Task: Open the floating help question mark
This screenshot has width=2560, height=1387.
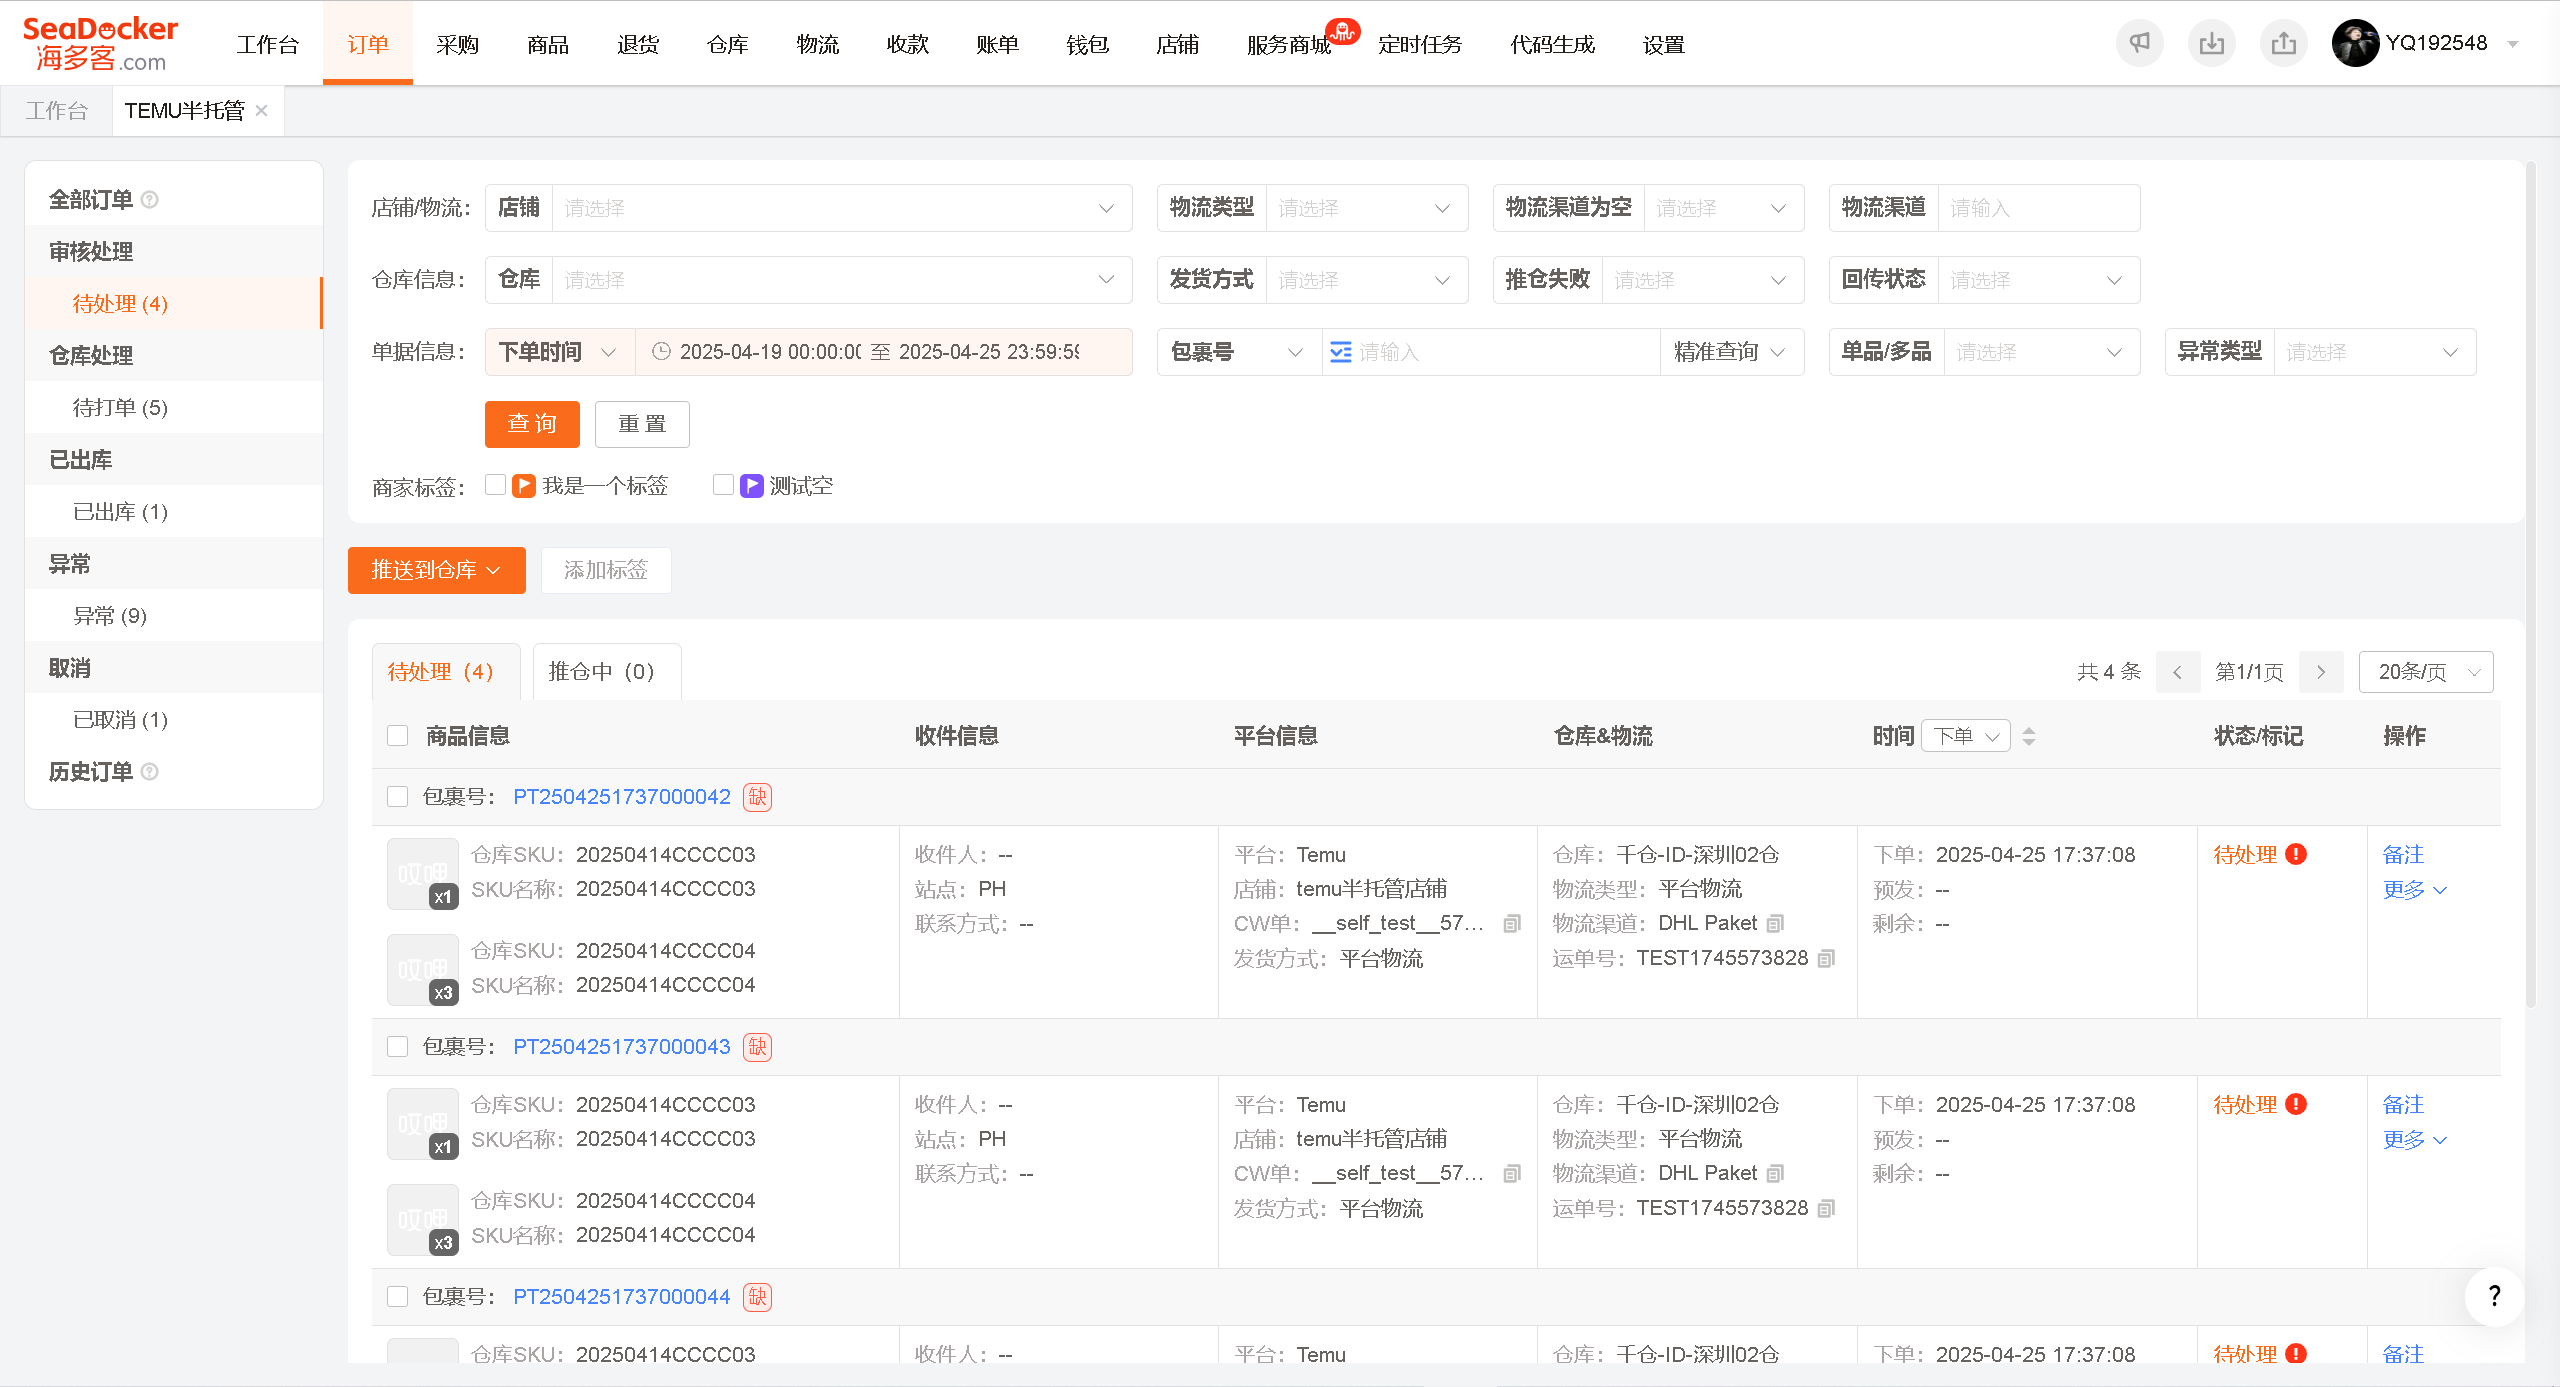Action: click(x=2494, y=1296)
